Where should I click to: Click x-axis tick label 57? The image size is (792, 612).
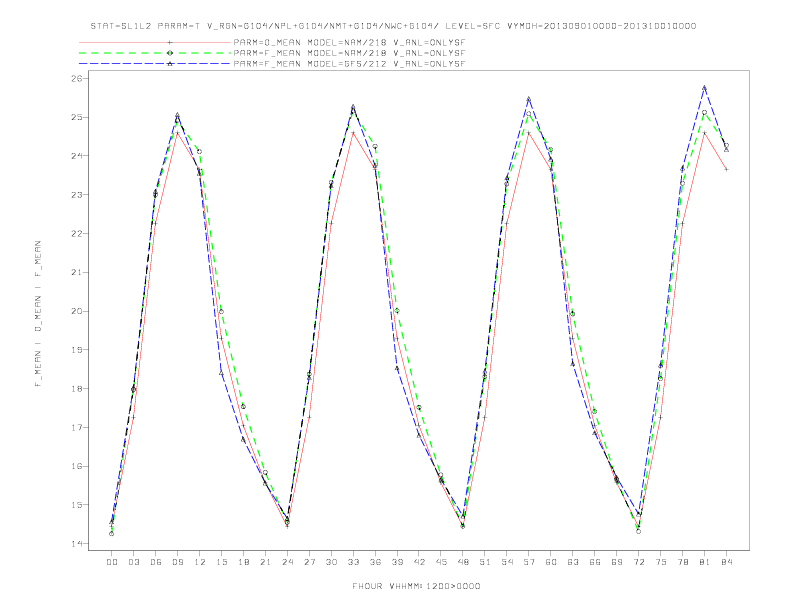click(529, 562)
